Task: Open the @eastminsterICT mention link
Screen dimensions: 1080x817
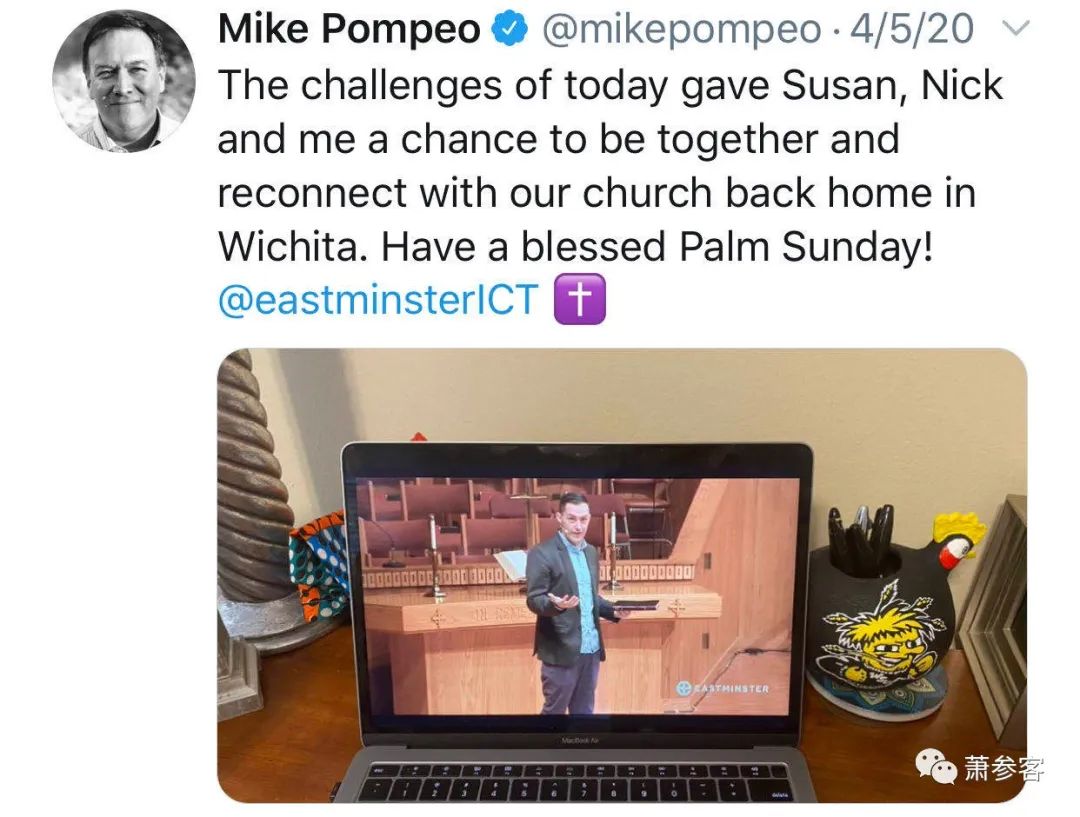Action: pyautogui.click(x=377, y=300)
